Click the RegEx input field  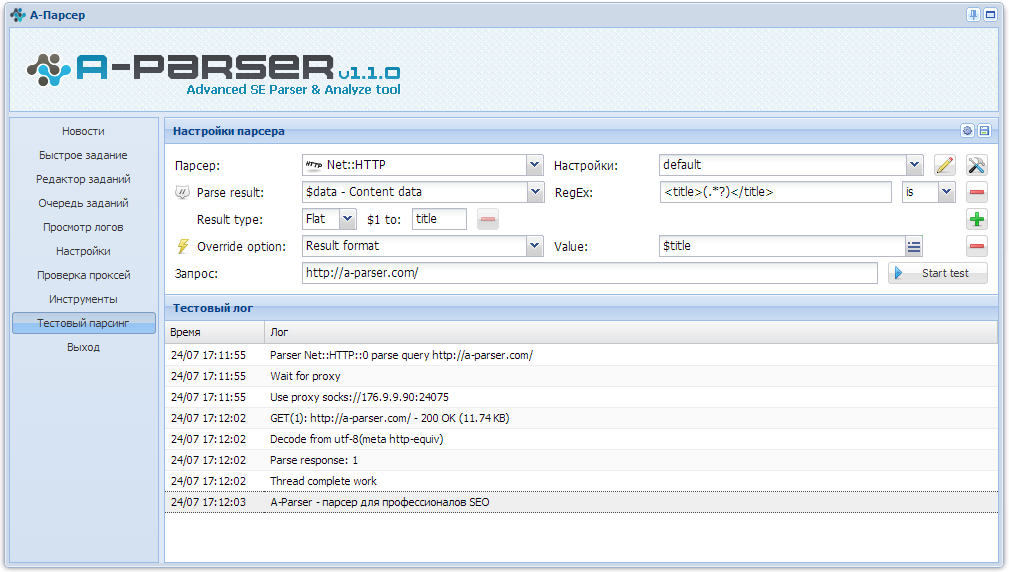coord(775,192)
